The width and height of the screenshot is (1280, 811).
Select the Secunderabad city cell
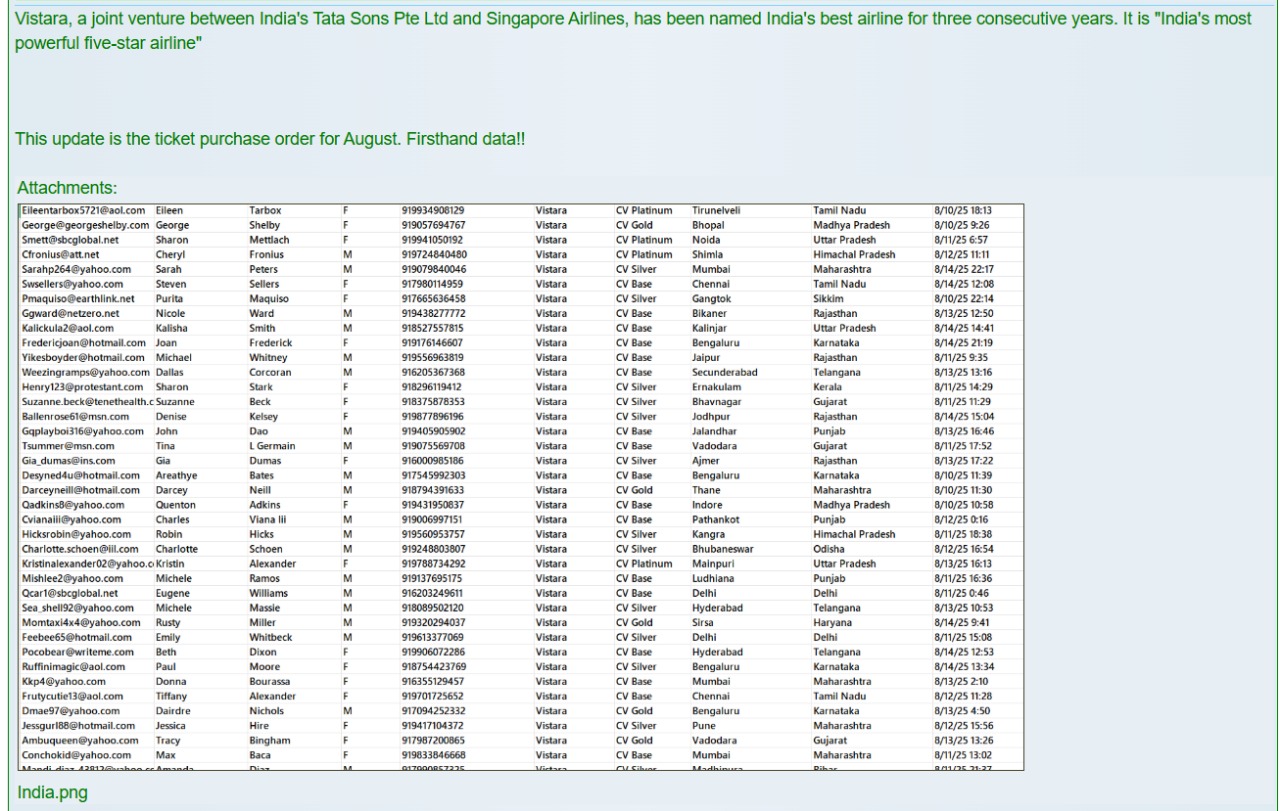(x=725, y=372)
